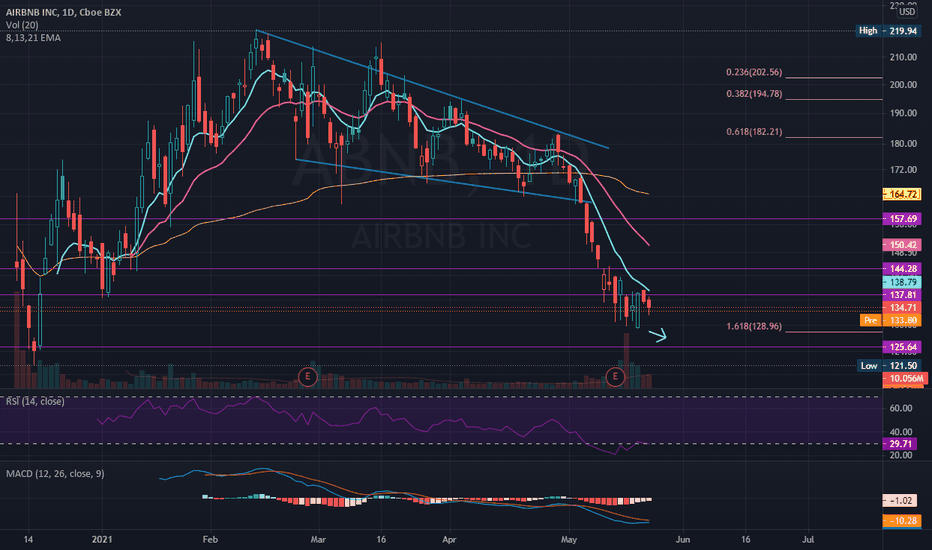Click the May label on the time axis
The width and height of the screenshot is (932, 550).
[569, 539]
